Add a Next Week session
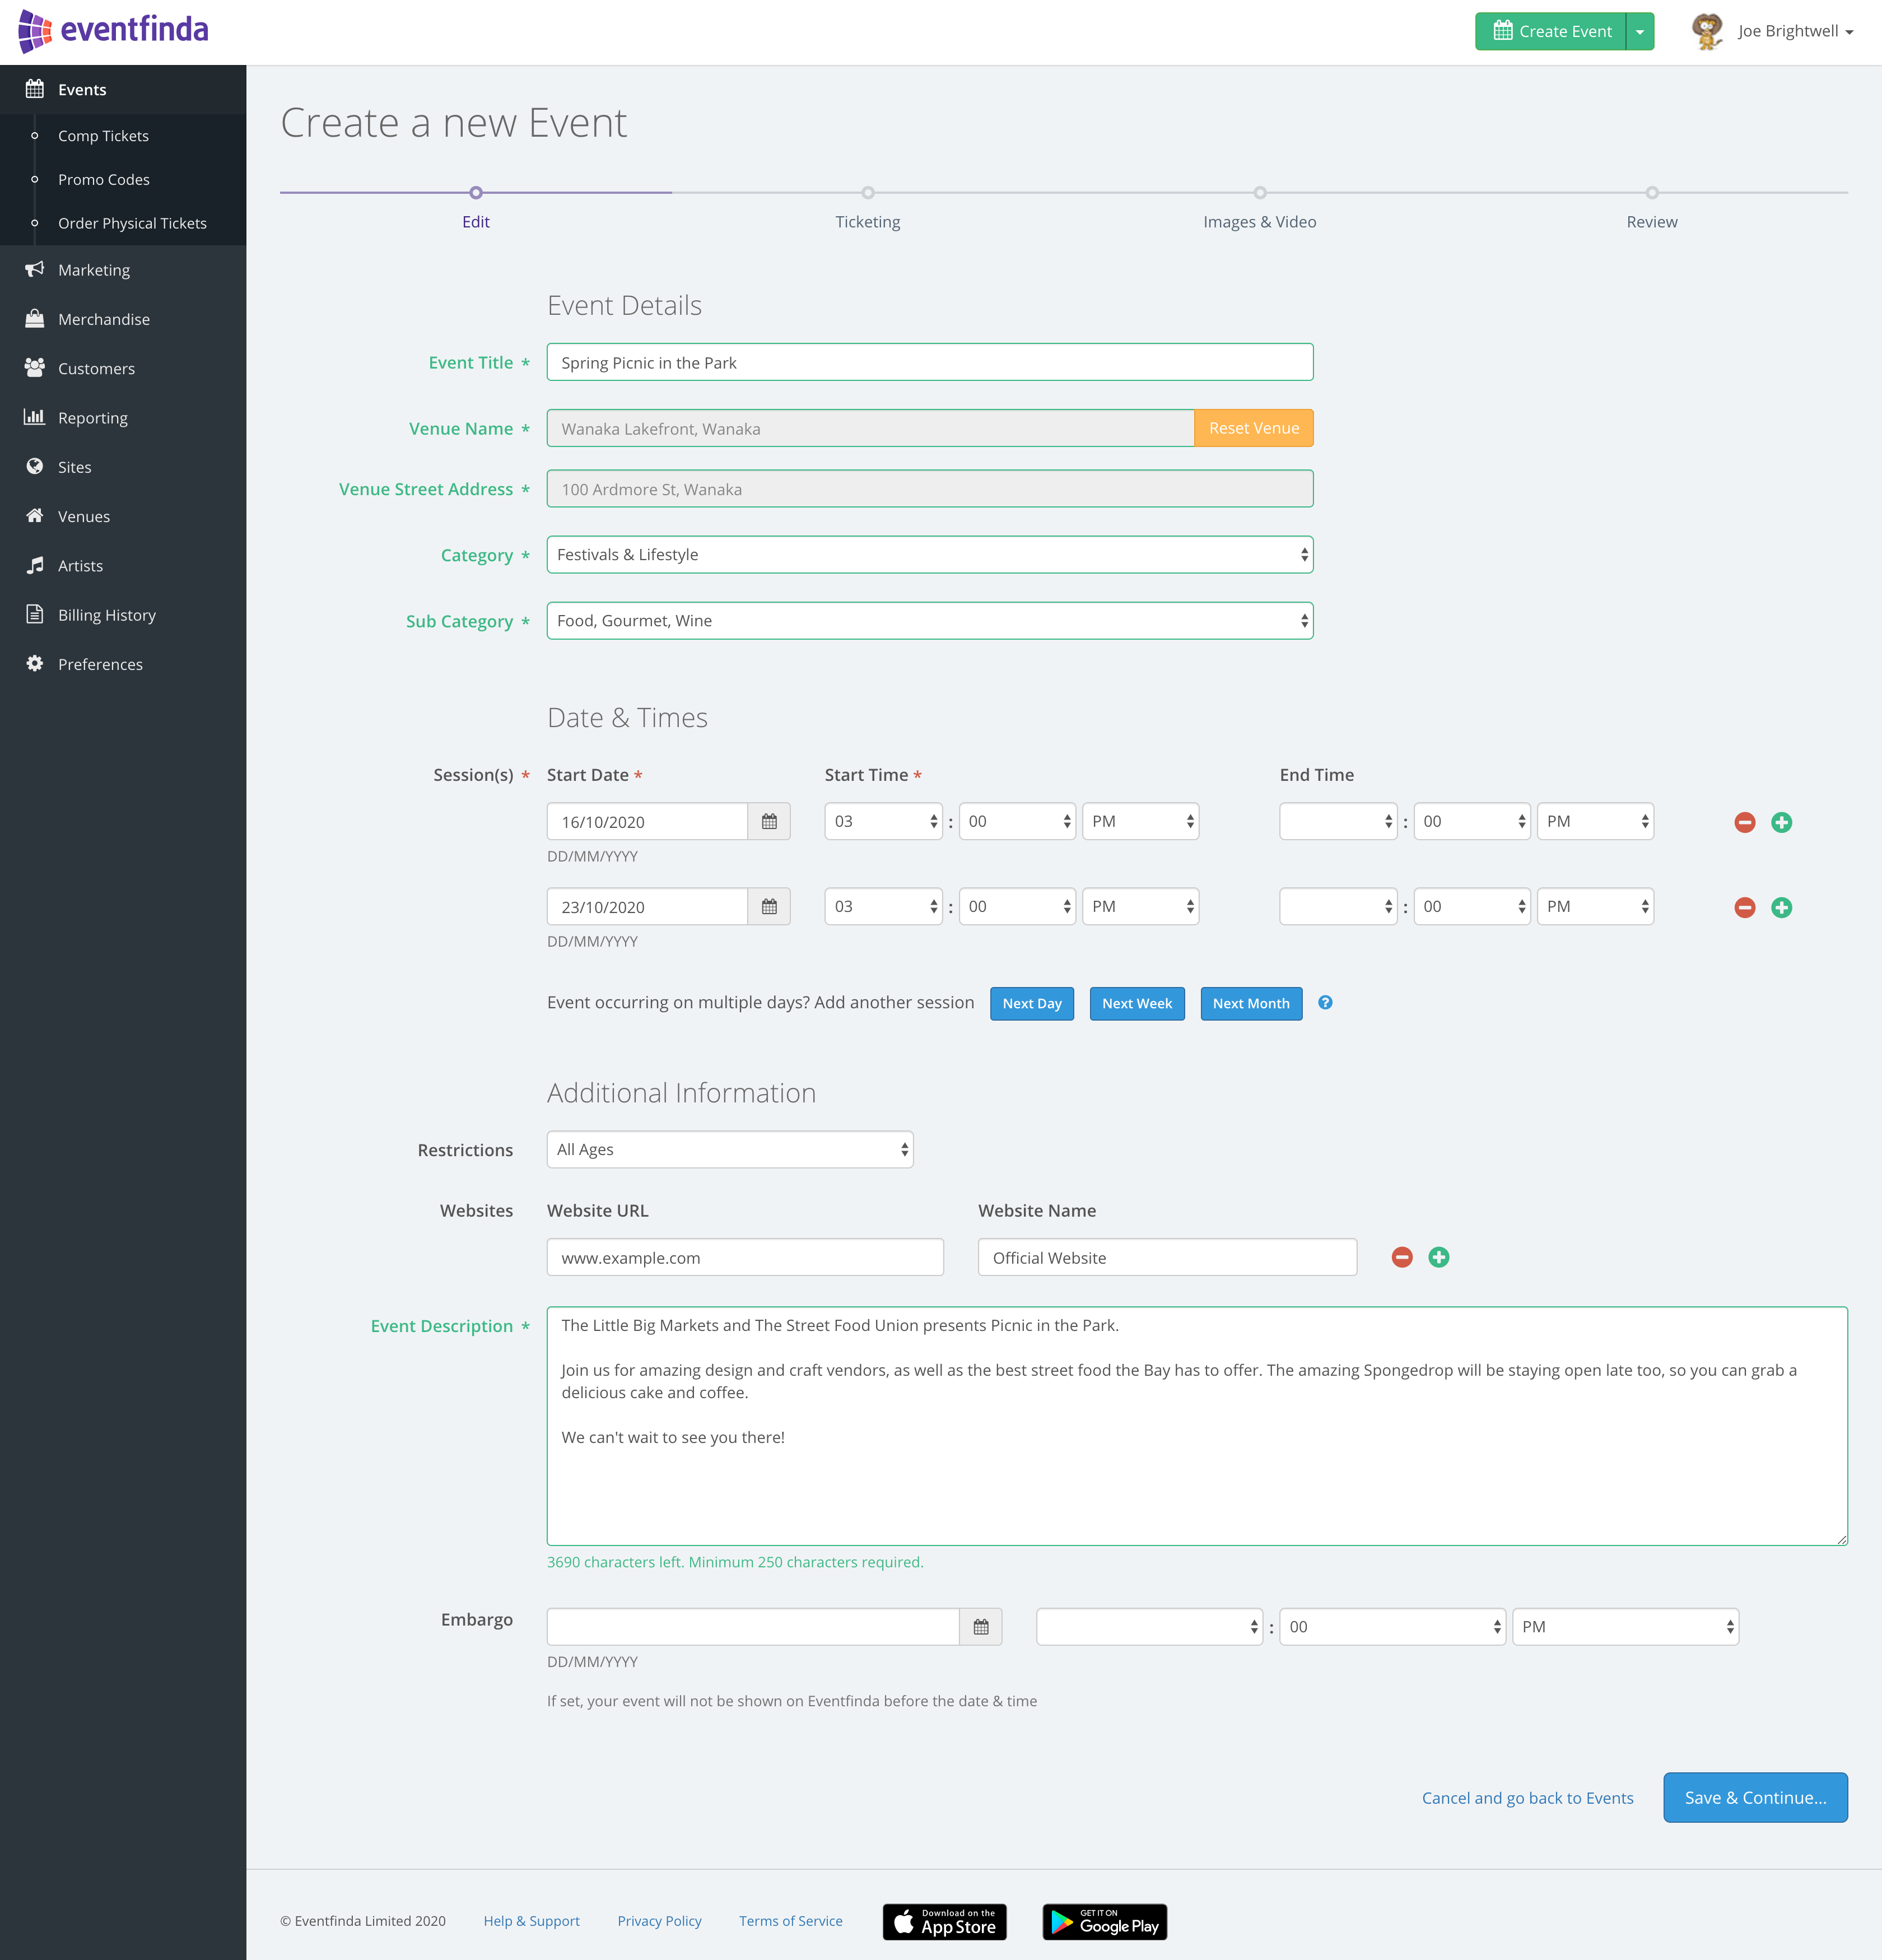Viewport: 1882px width, 1960px height. (x=1137, y=1004)
